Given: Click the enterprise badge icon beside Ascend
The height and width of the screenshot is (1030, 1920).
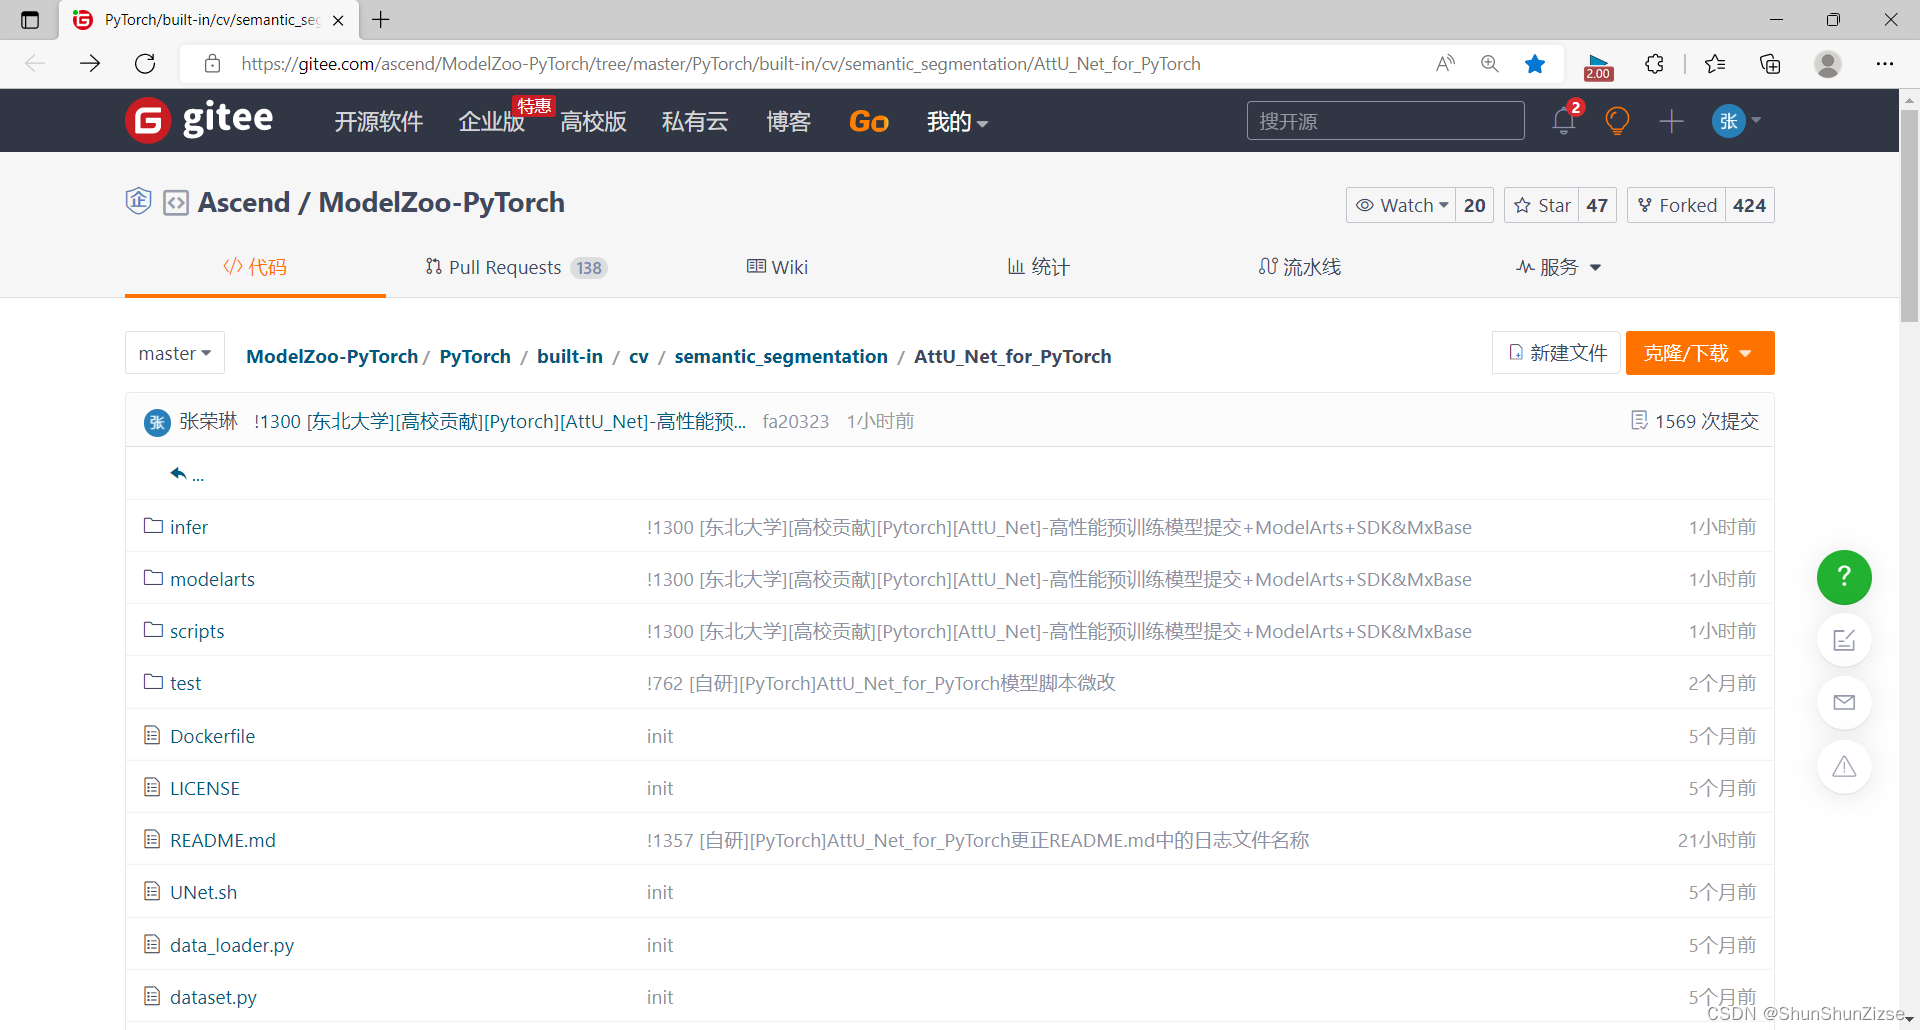Looking at the screenshot, I should pos(138,201).
